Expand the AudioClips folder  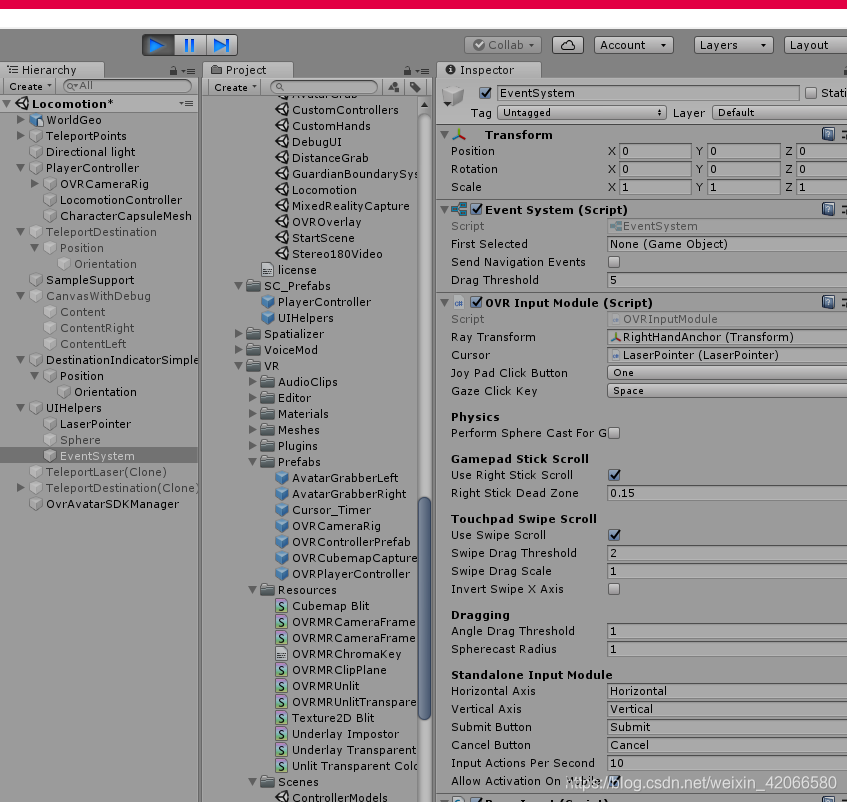coord(252,382)
